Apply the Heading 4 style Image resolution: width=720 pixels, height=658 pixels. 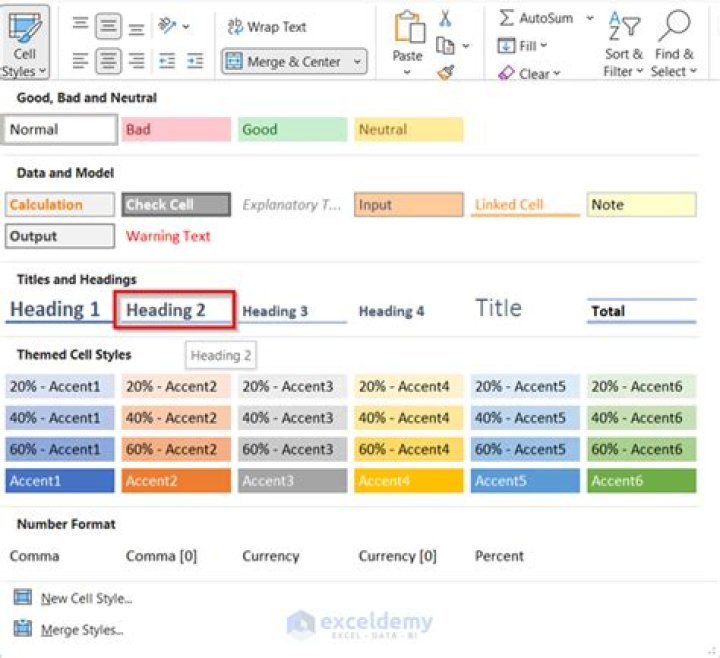pos(409,310)
